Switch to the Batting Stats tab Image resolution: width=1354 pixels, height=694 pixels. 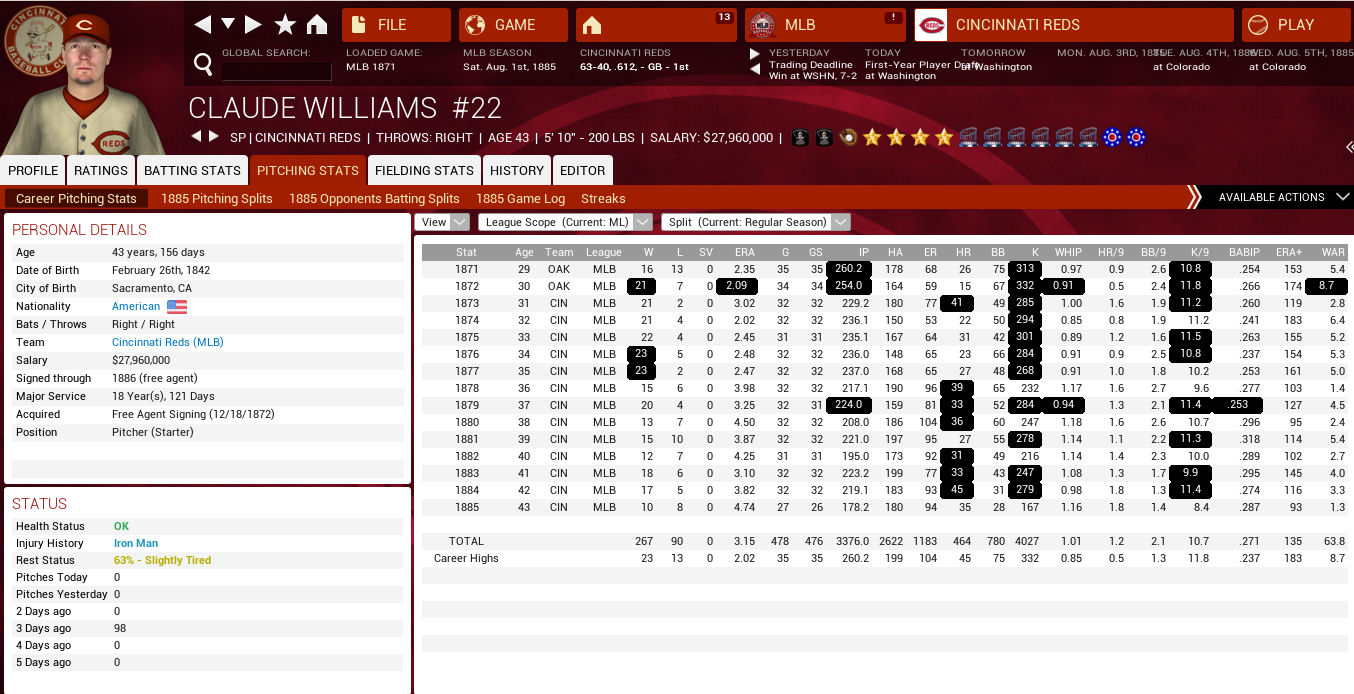[192, 171]
